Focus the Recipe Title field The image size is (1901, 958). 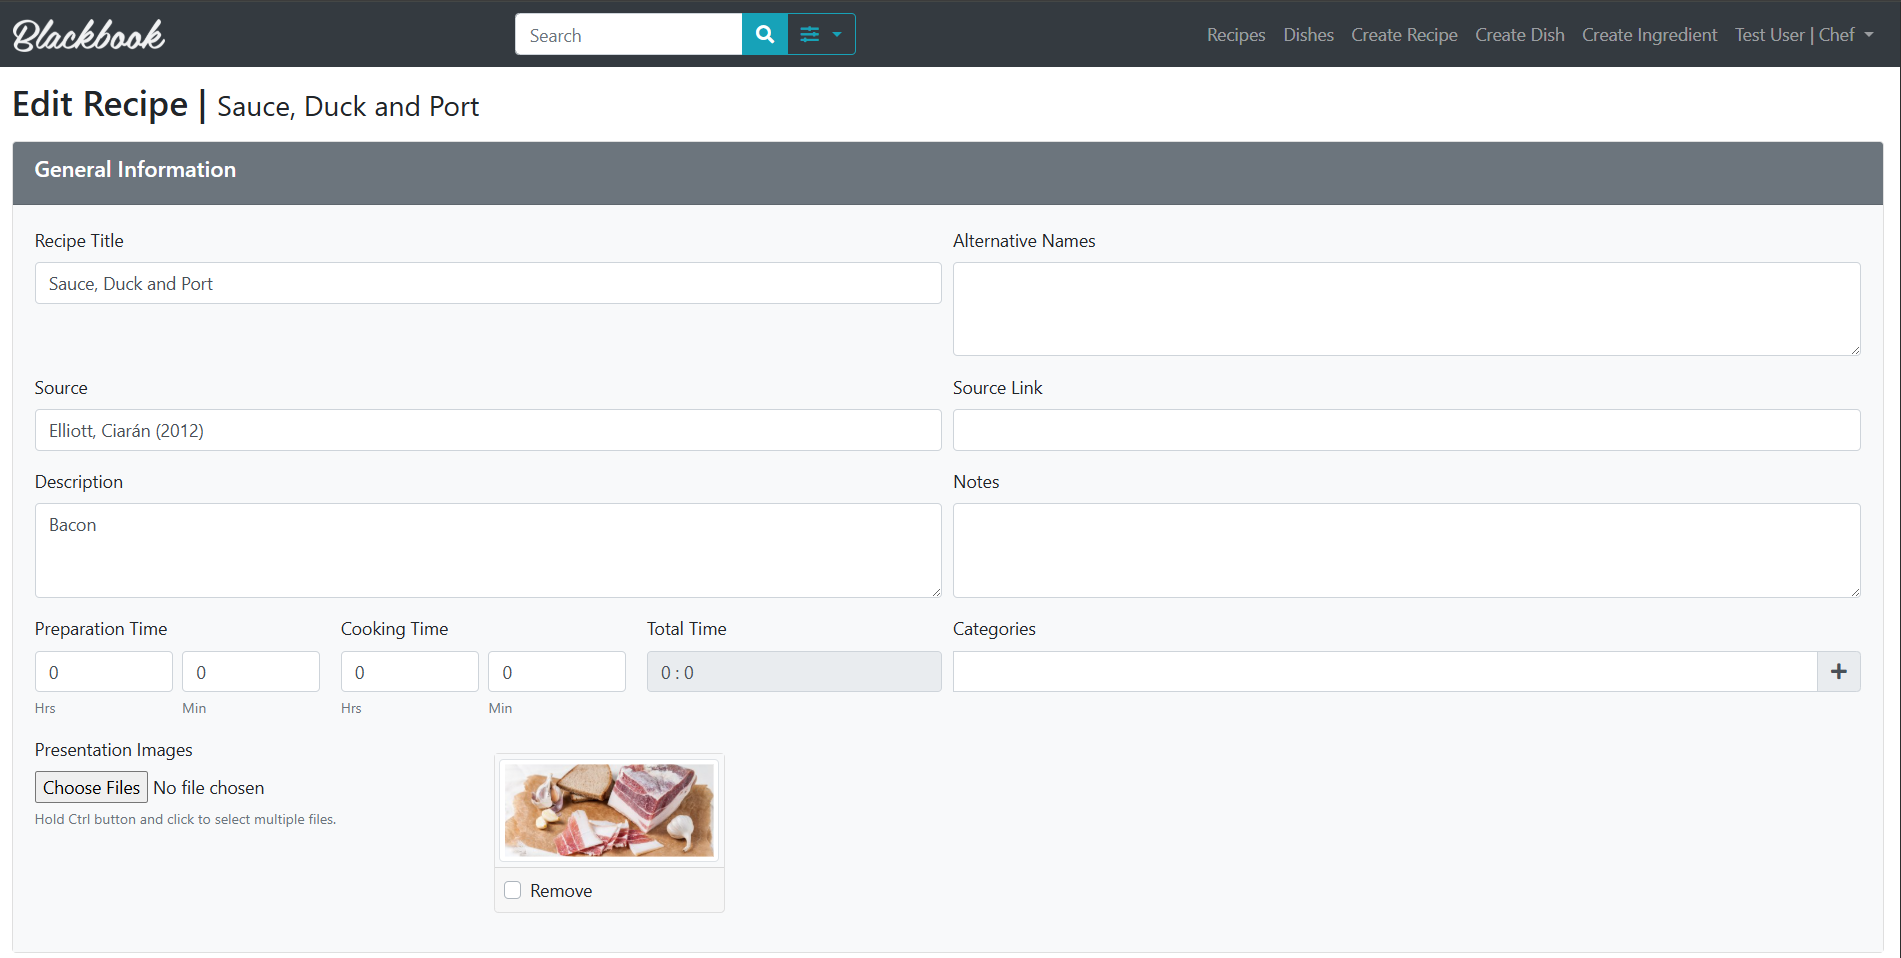(487, 283)
